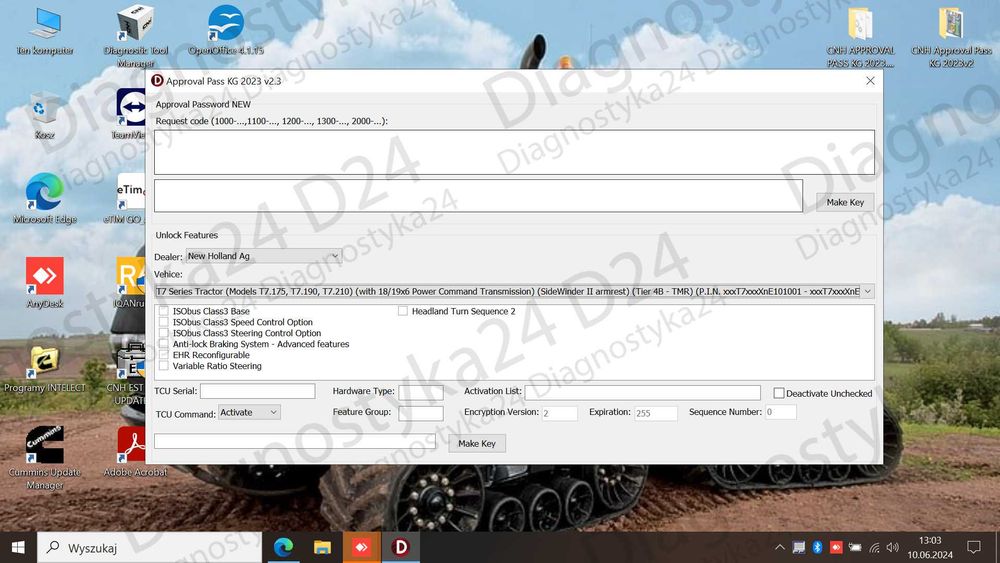Click Make Key beside request code field
This screenshot has height=563, width=1000.
(845, 202)
